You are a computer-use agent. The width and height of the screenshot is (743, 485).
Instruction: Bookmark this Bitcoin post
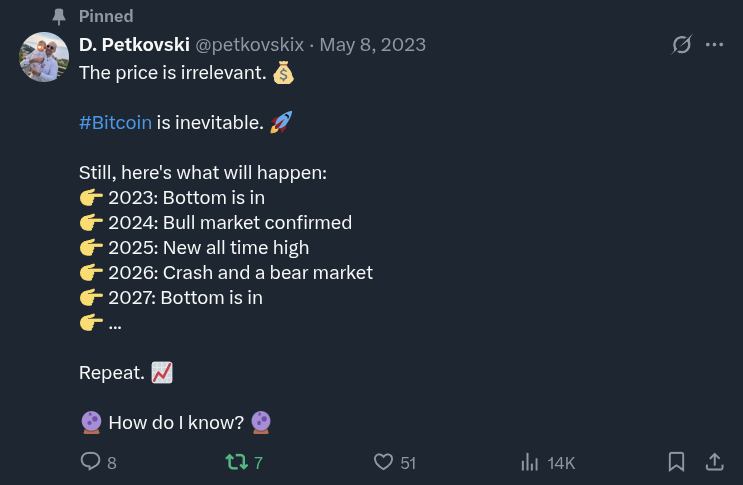point(676,462)
